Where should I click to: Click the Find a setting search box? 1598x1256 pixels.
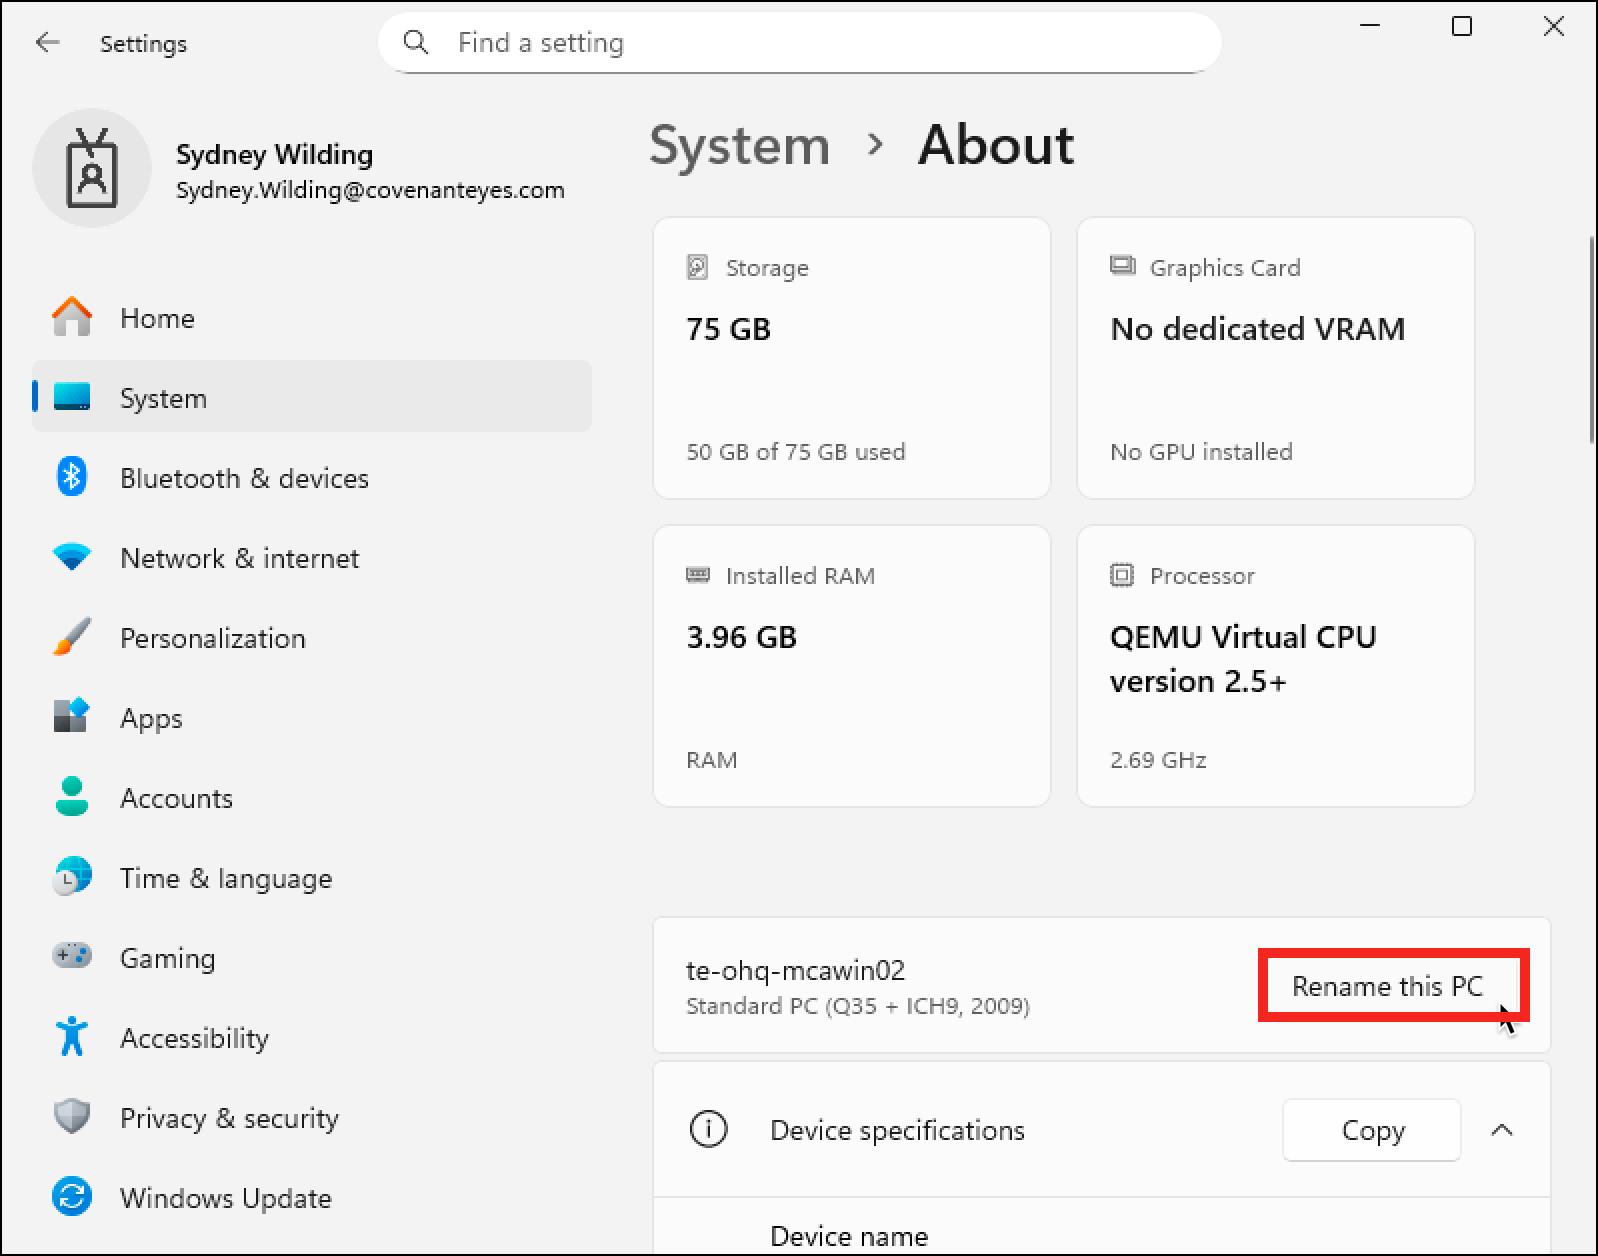799,42
